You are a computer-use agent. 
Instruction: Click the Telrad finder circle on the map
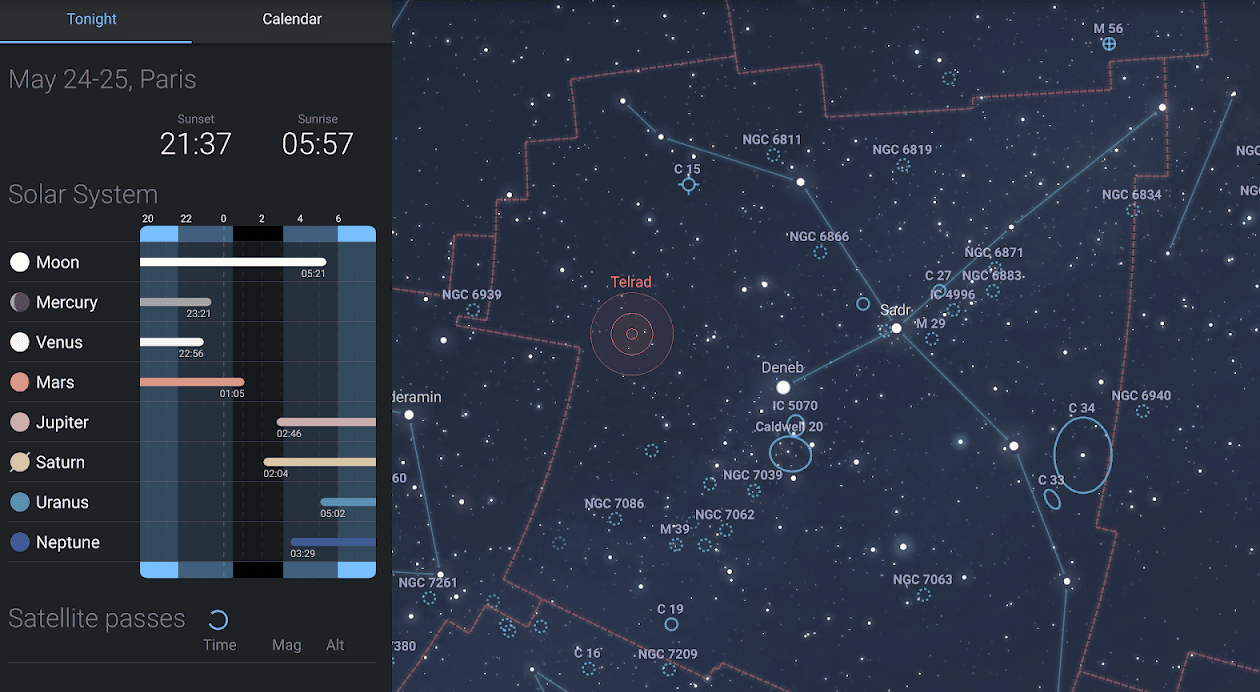(631, 334)
